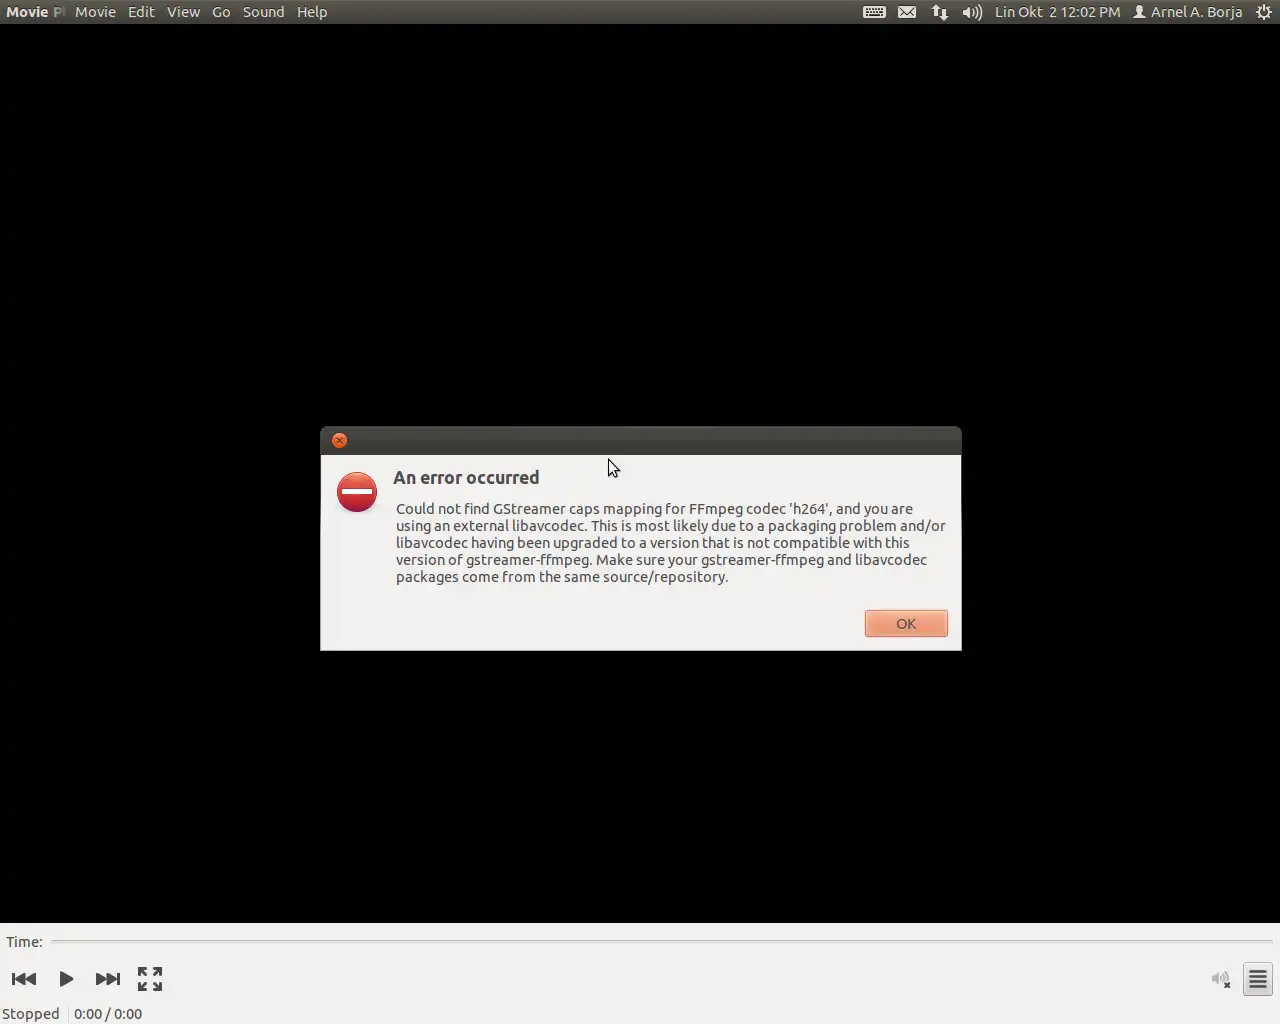Open the Edit menu
The width and height of the screenshot is (1280, 1024).
click(x=141, y=12)
